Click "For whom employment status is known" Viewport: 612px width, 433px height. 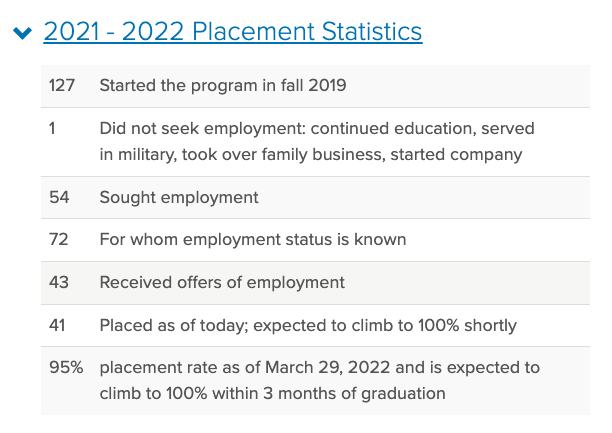[x=252, y=240]
